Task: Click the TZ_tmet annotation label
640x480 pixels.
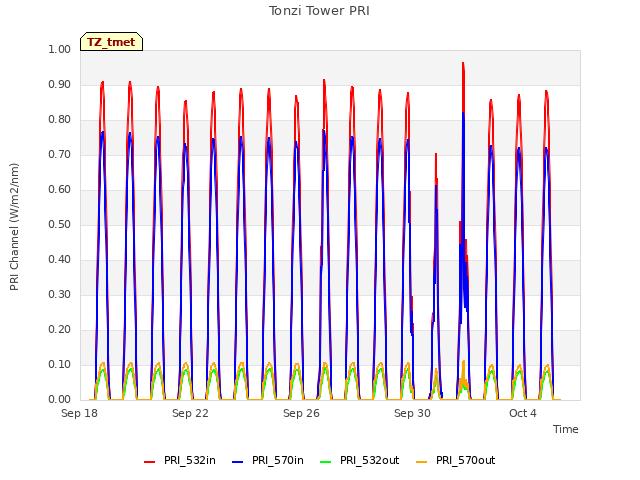Action: (111, 42)
